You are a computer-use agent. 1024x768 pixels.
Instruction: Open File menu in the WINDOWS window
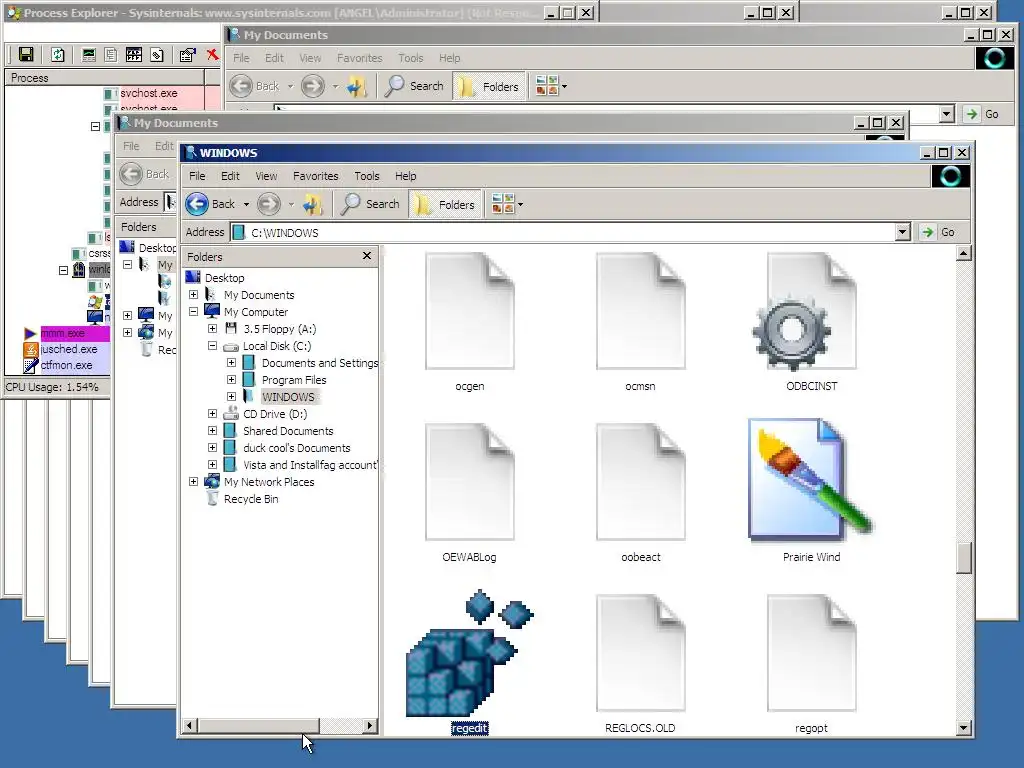coord(197,176)
